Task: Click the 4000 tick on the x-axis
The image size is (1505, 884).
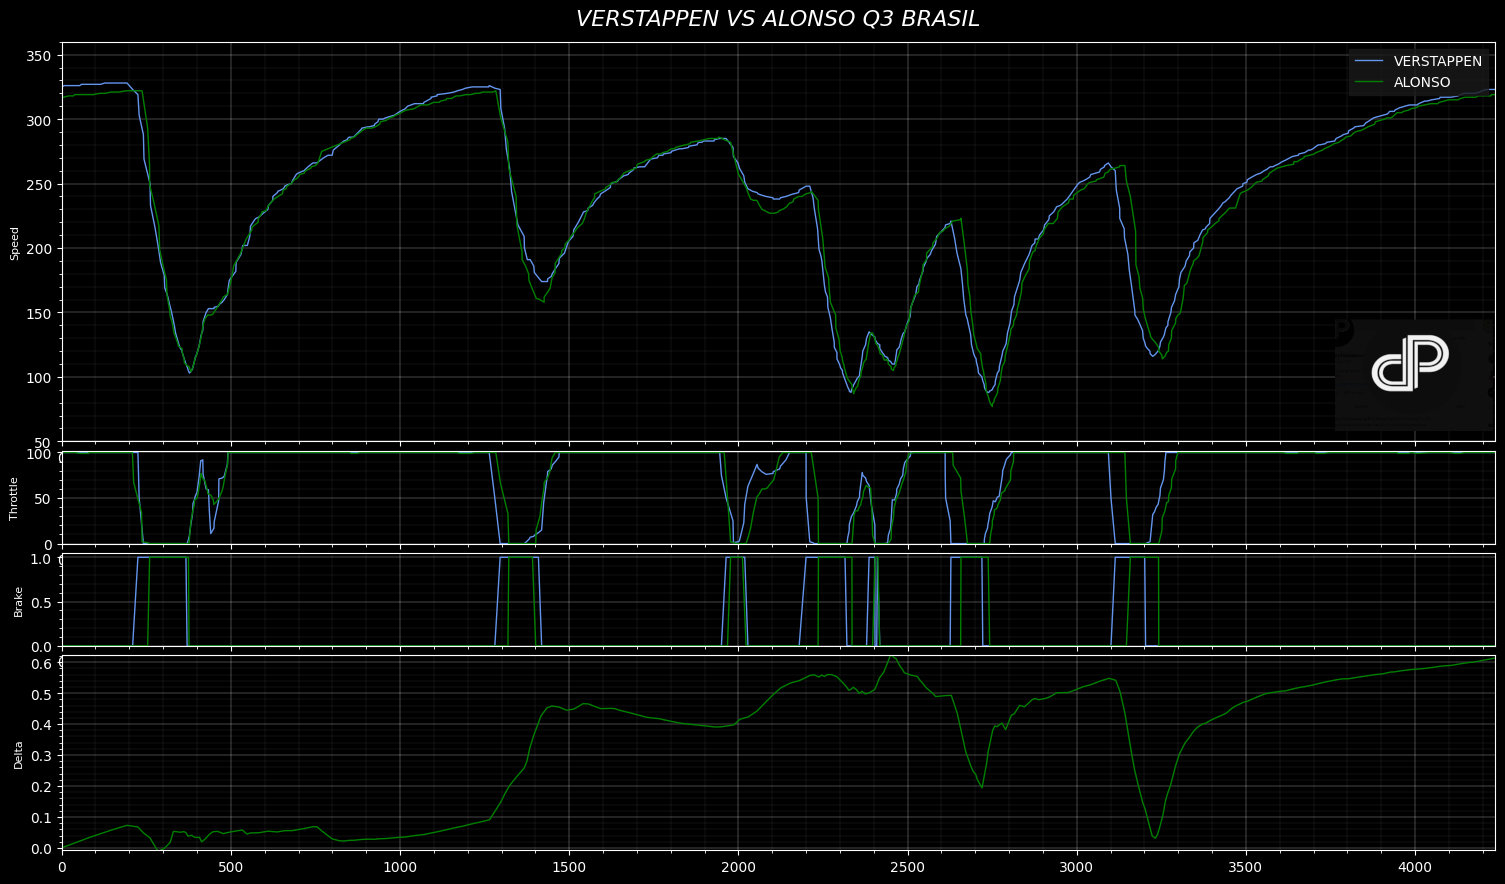Action: (x=1414, y=866)
